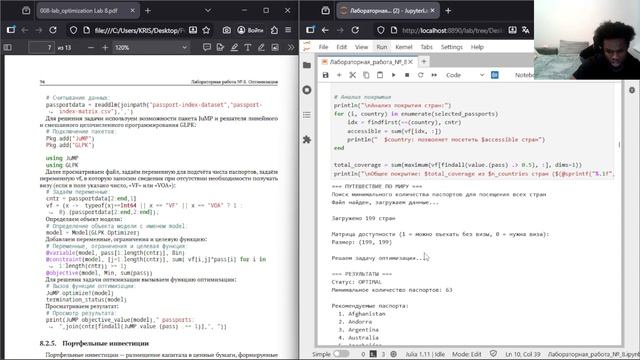Open the JupyterLab View menu
640x360 pixels.
pyautogui.click(x=361, y=47)
